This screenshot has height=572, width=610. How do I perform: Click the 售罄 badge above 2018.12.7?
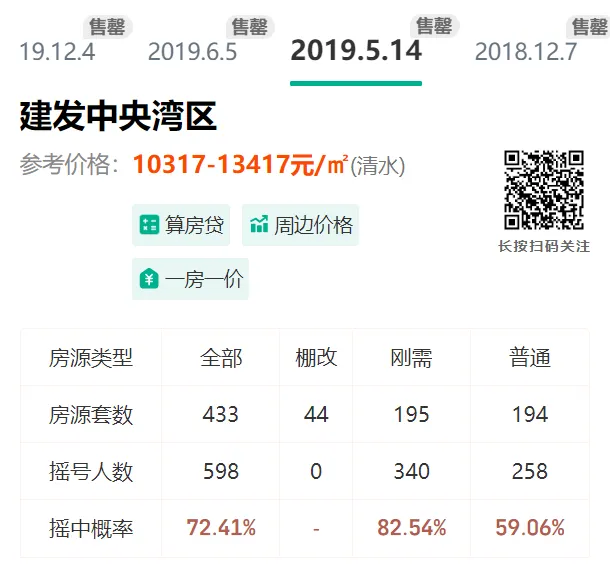tap(588, 26)
